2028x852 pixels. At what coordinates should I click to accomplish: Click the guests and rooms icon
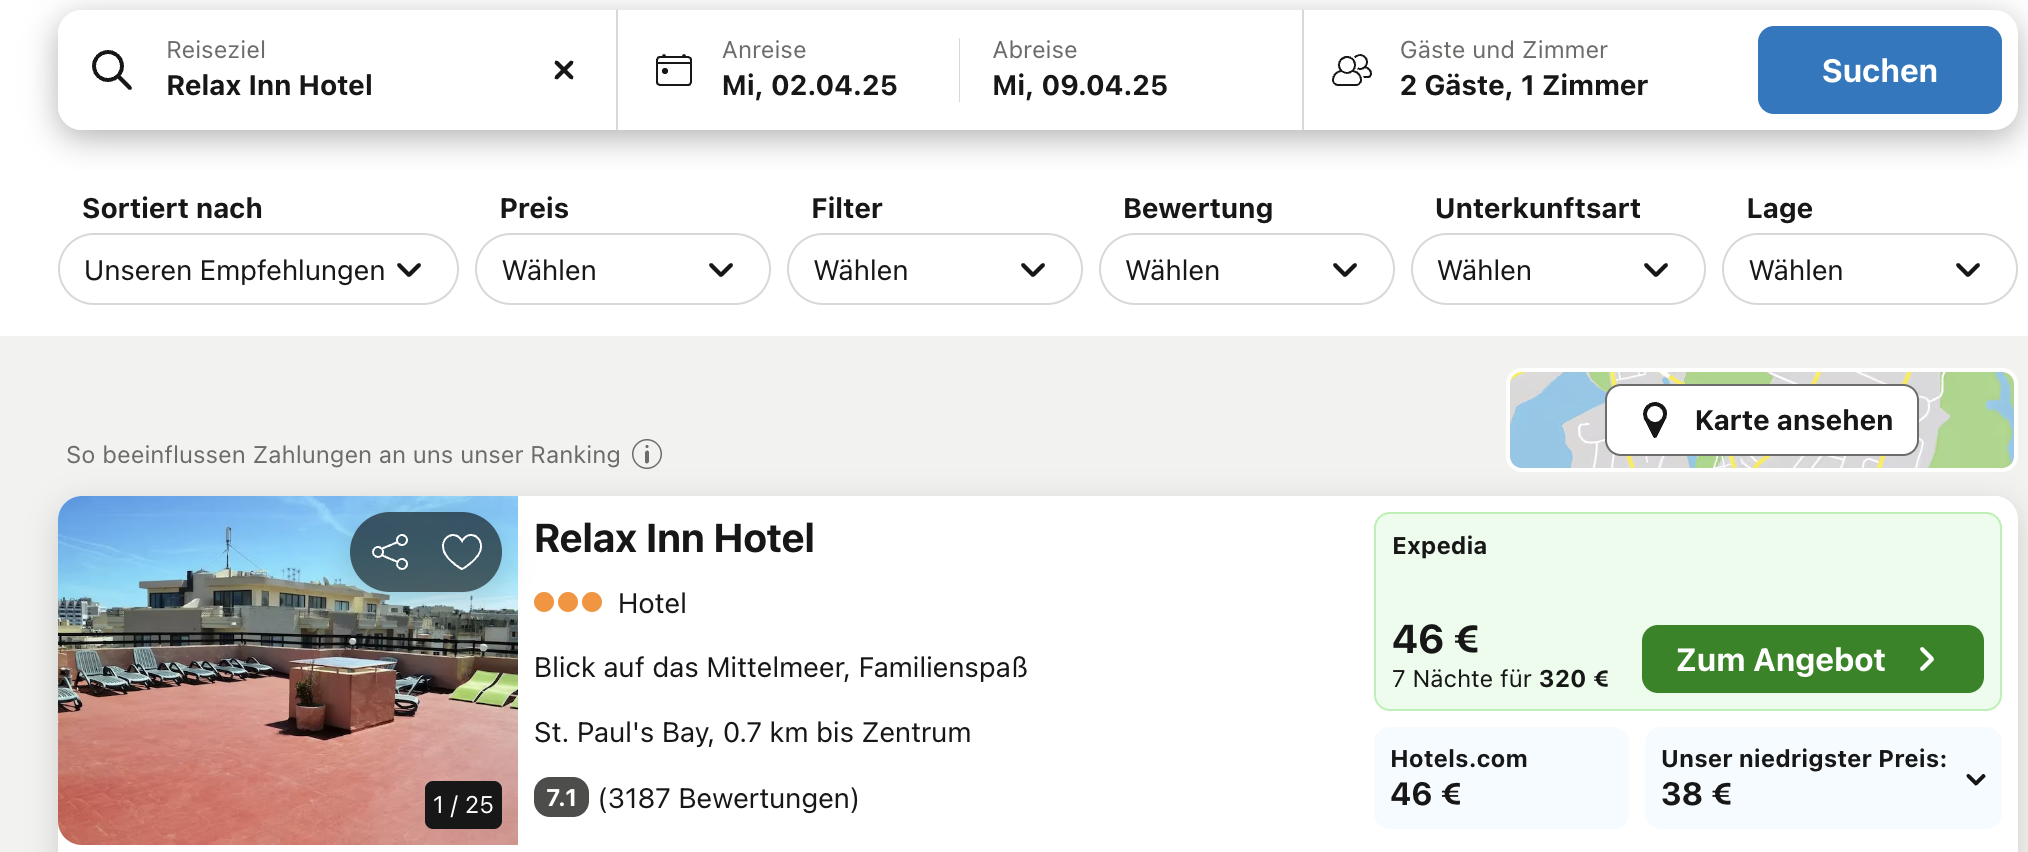1352,70
